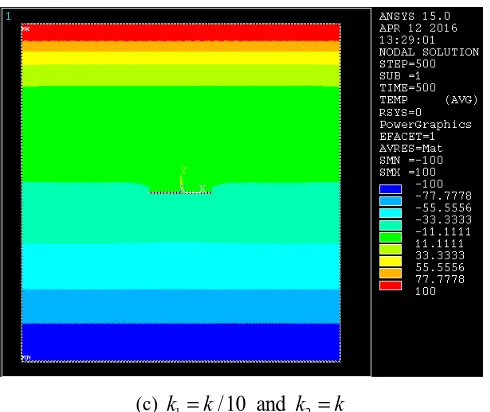Click the '33.3333' legend value
This screenshot has height=412, width=490.
[440, 255]
